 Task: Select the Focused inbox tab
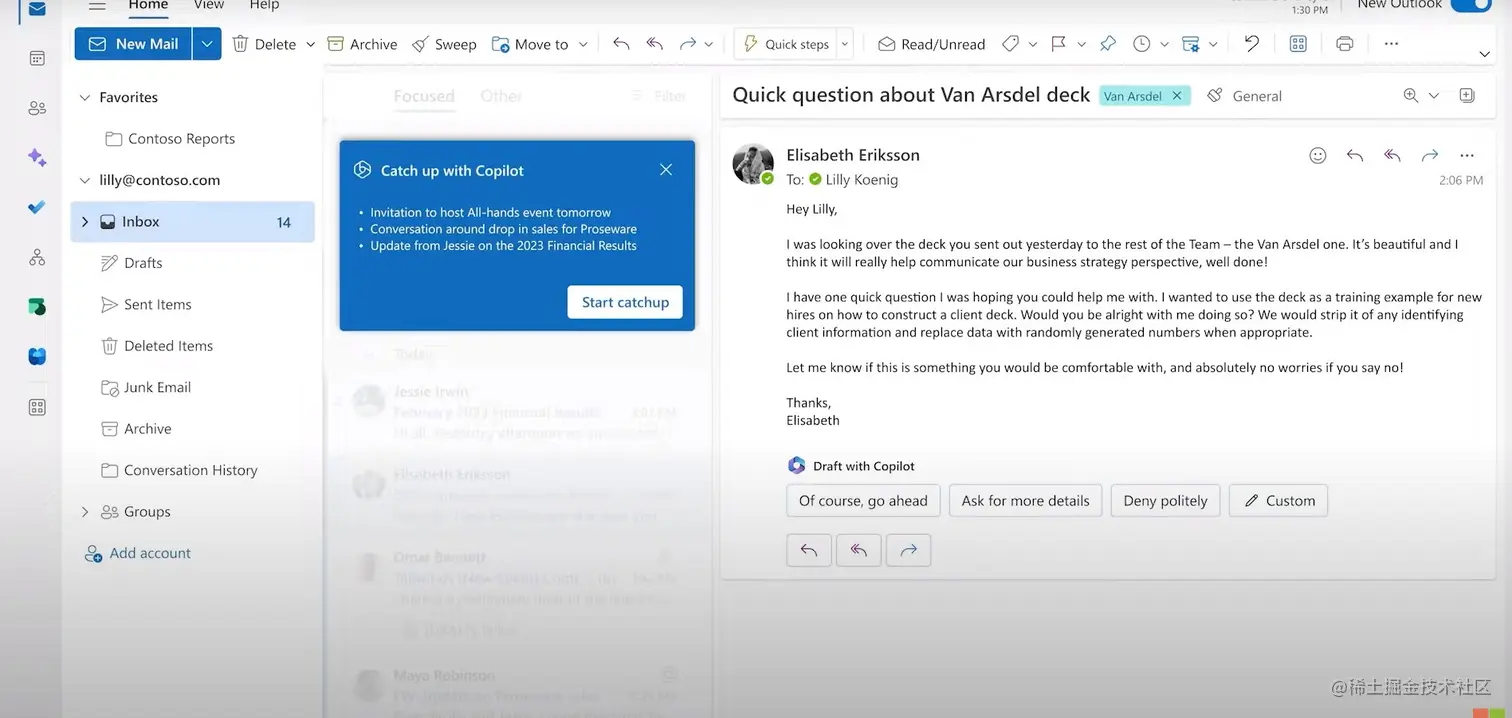tap(424, 96)
